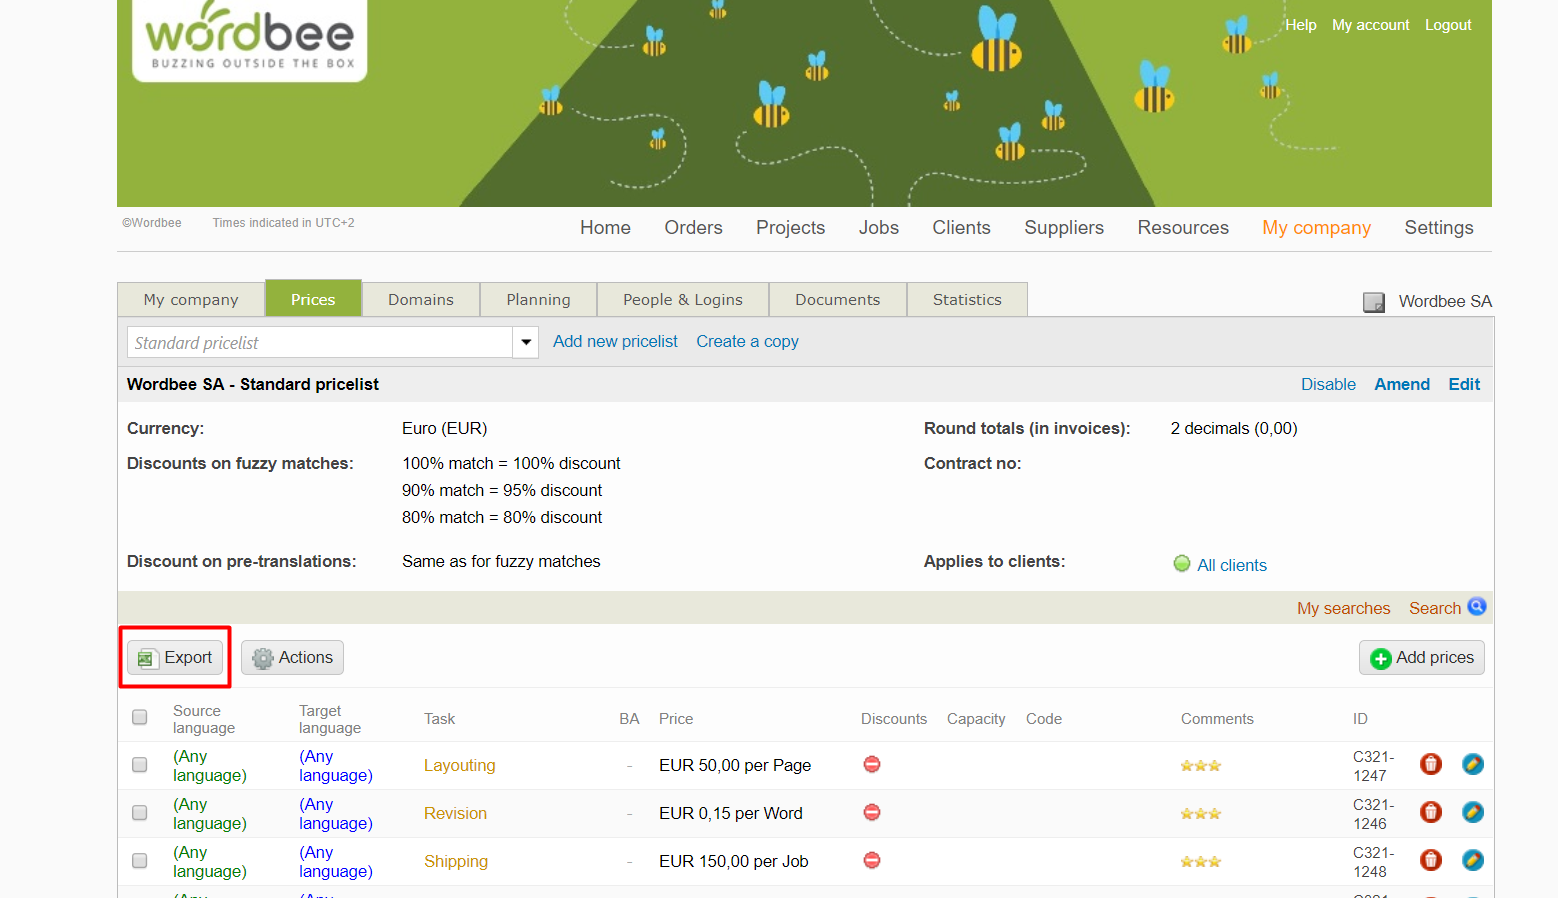1558x898 pixels.
Task: Open the Standard pricelist dropdown arrow
Action: pos(526,343)
